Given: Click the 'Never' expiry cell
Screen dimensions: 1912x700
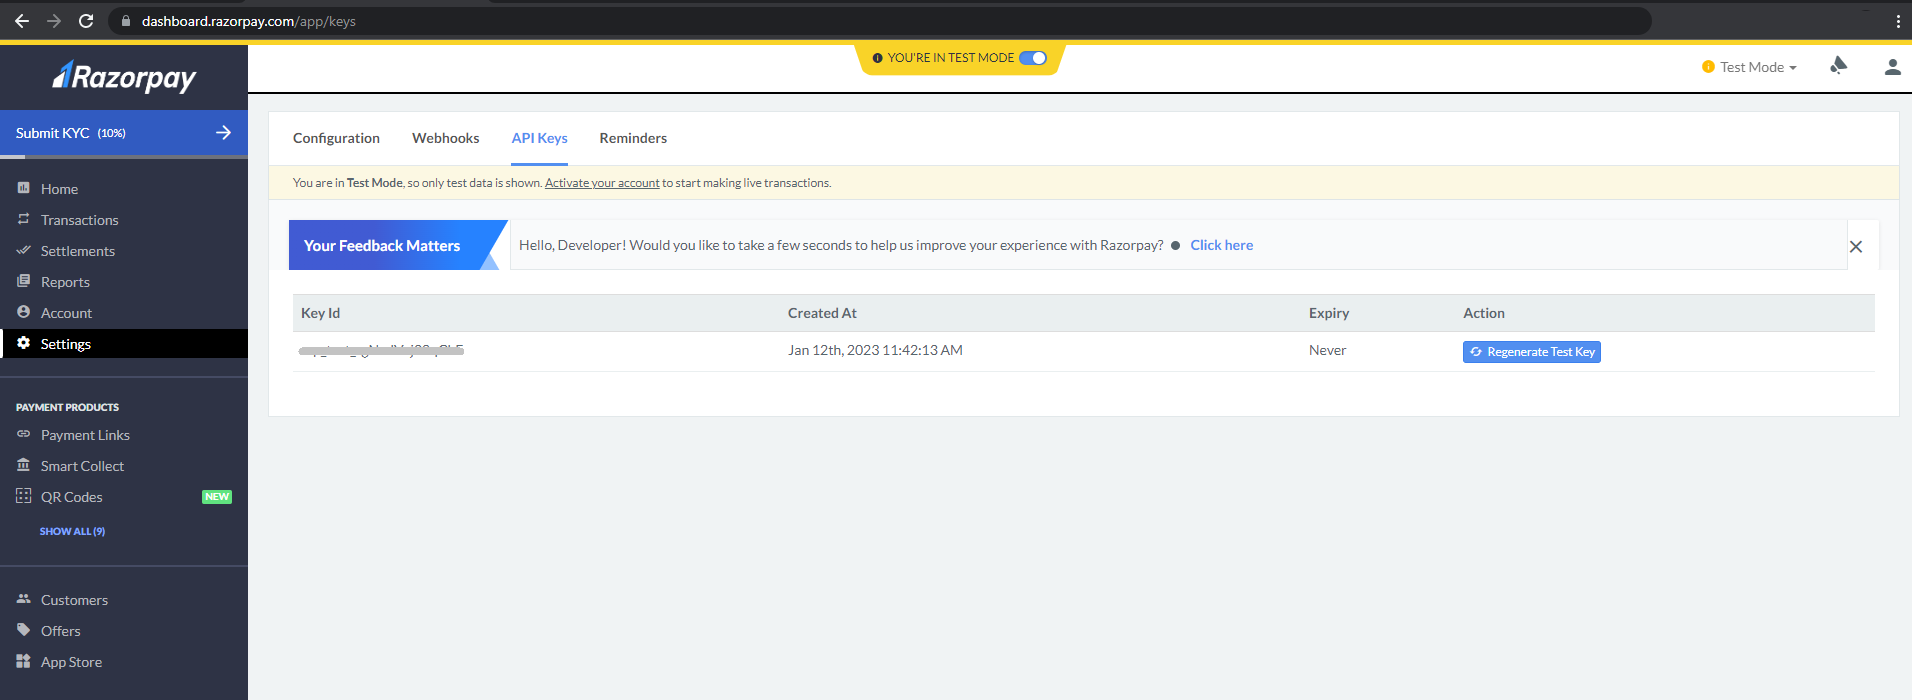Looking at the screenshot, I should [x=1327, y=350].
